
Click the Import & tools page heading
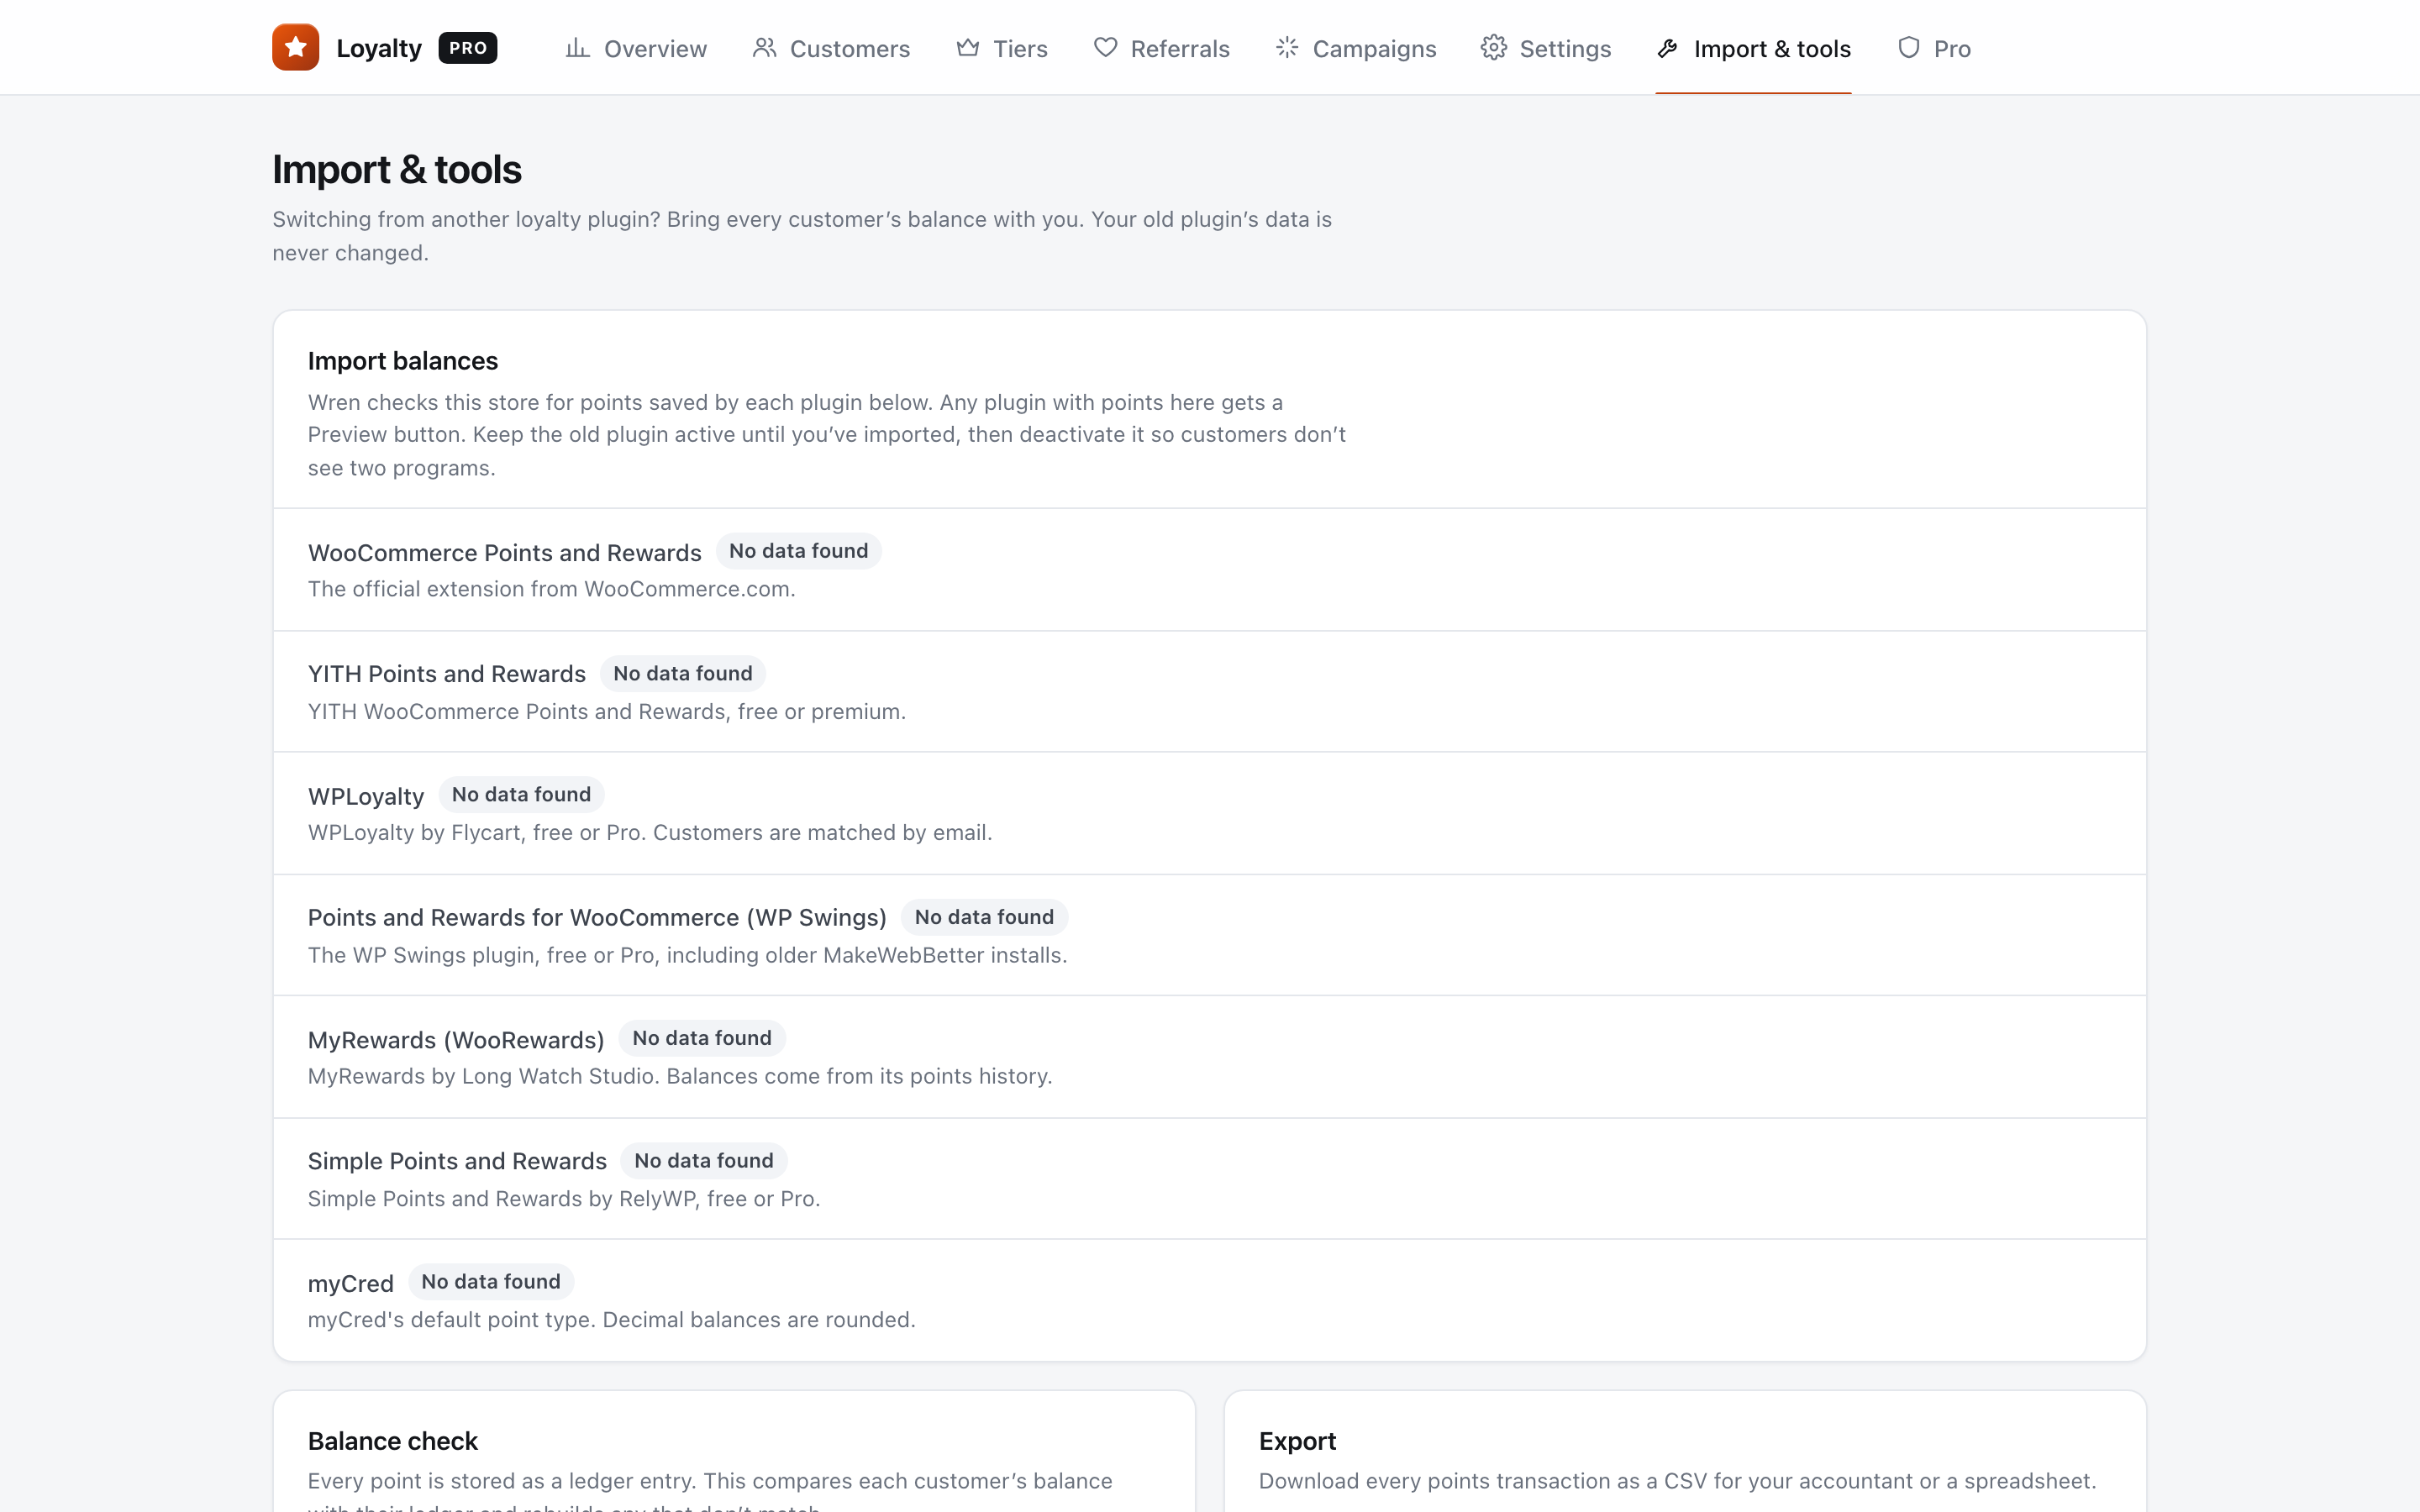(x=397, y=170)
